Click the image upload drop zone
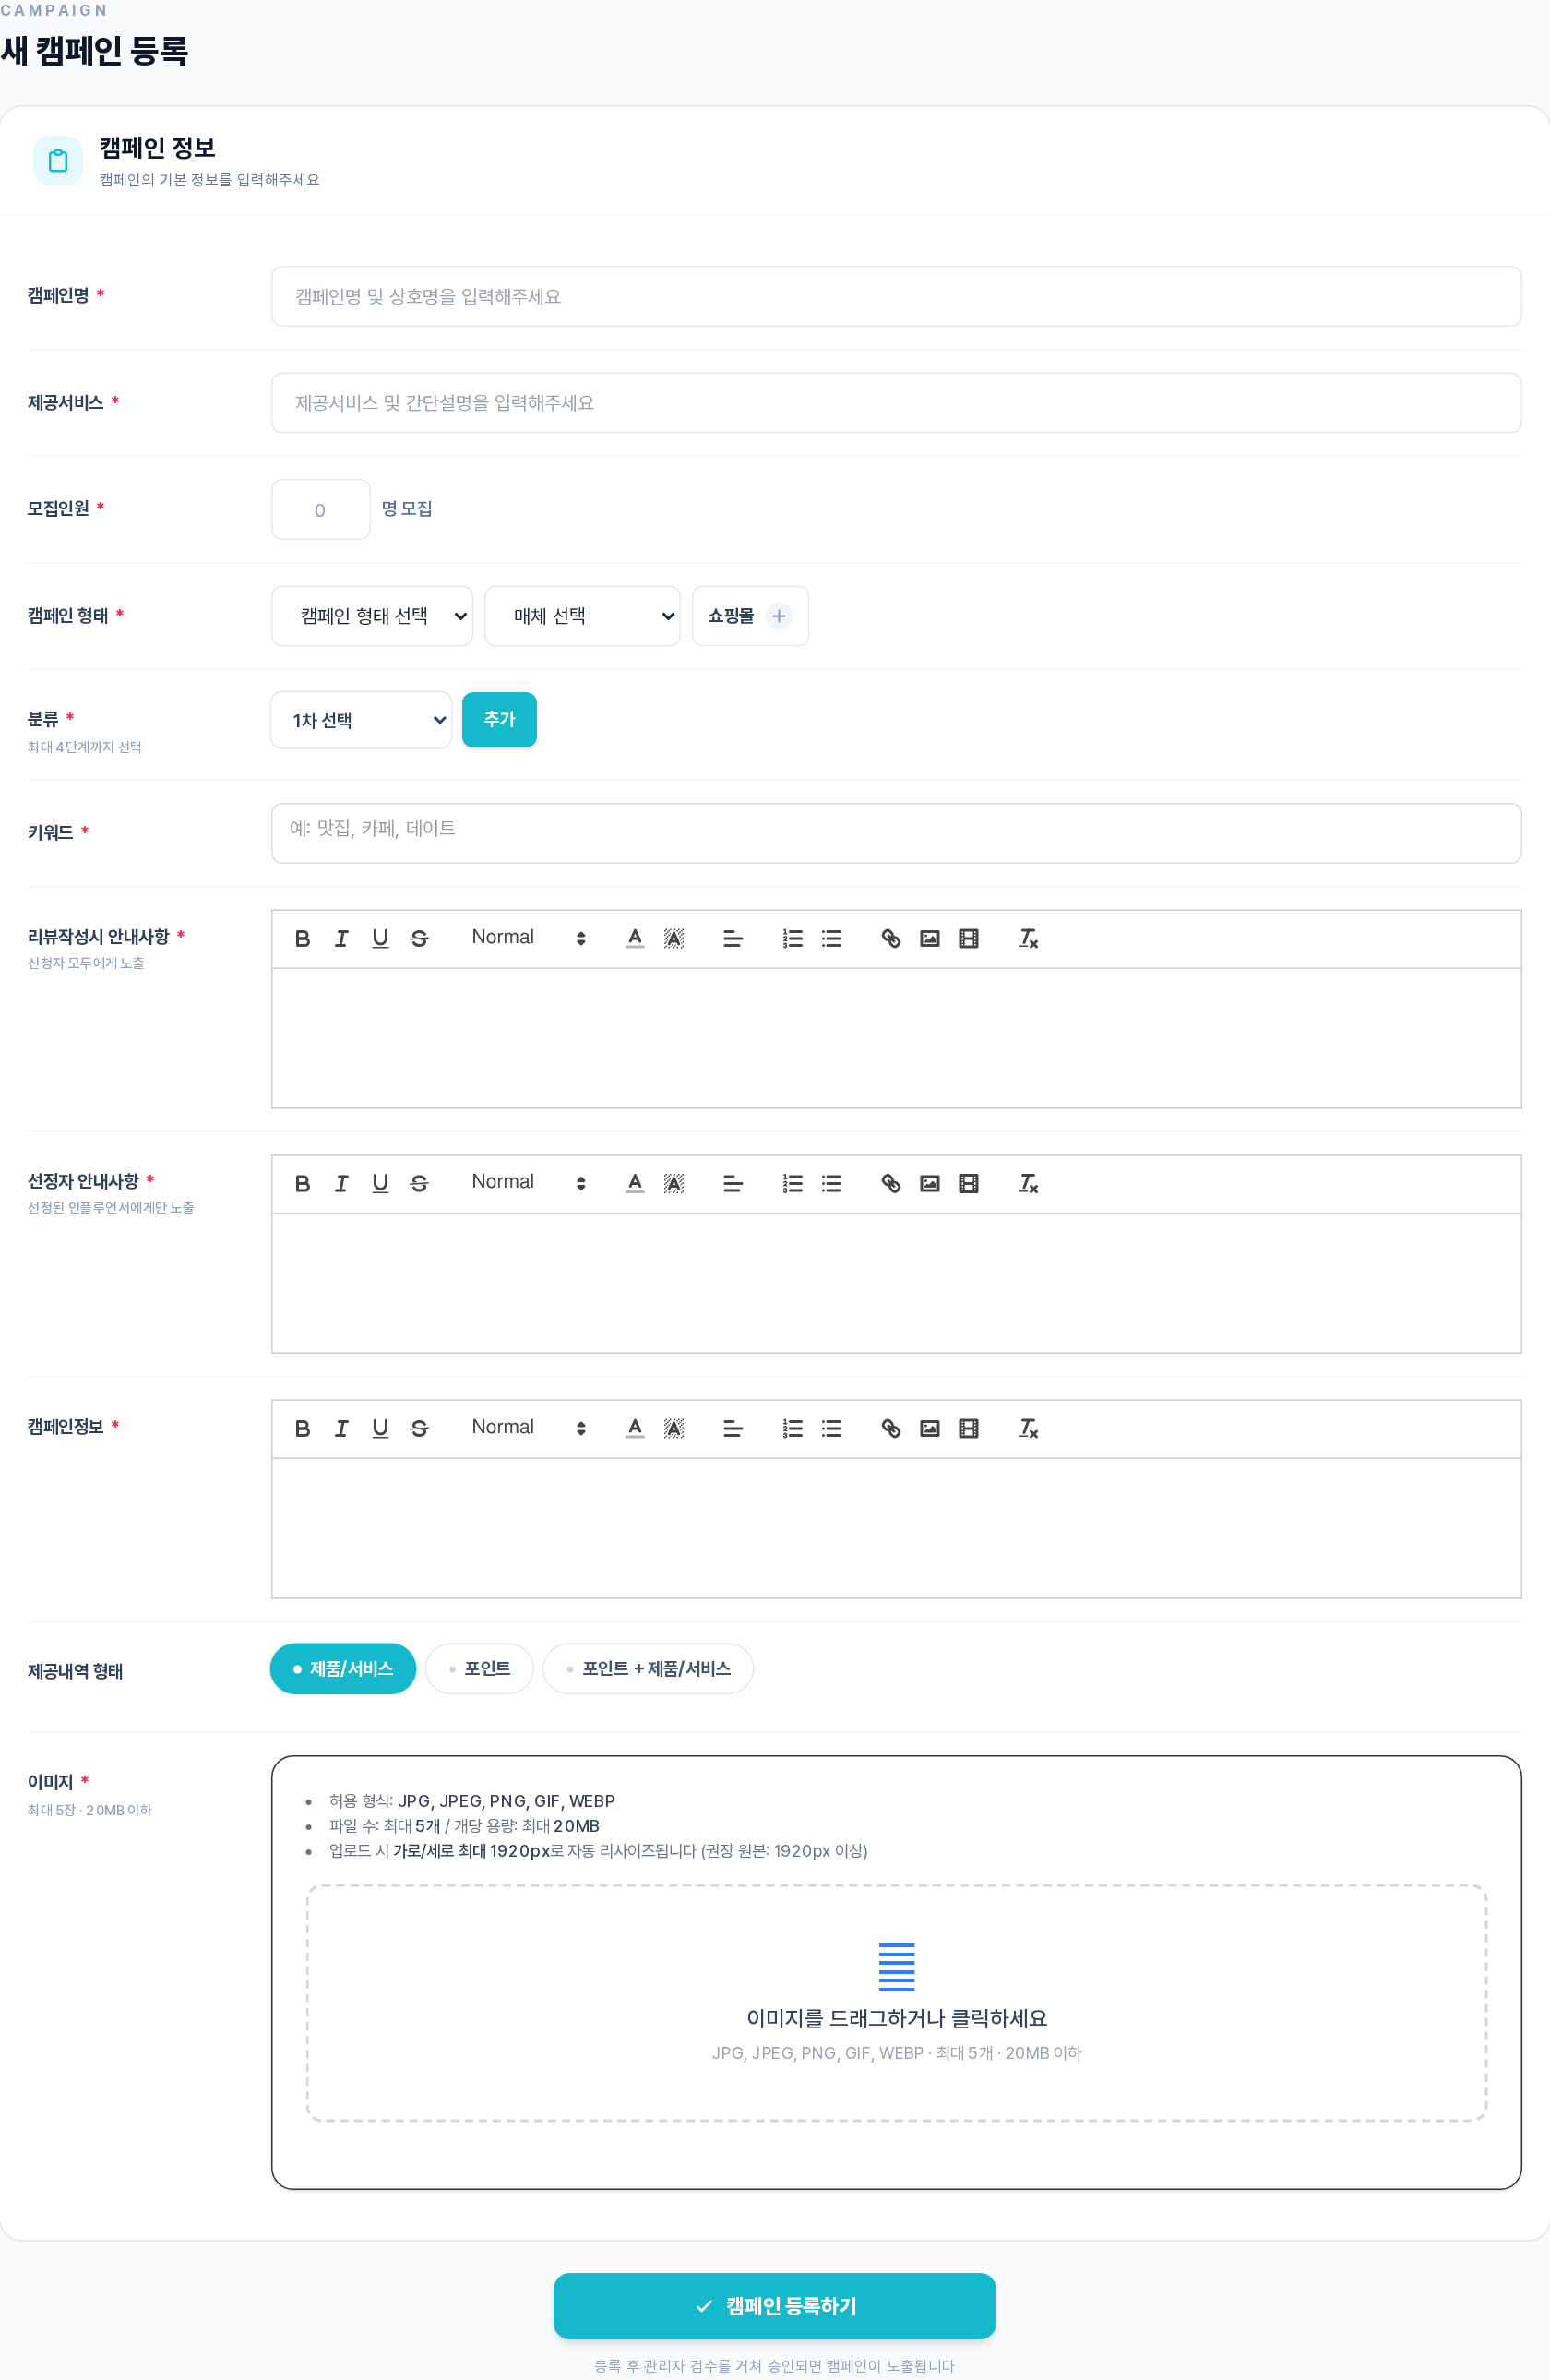Screen dimensions: 1550x2380 [896, 2003]
